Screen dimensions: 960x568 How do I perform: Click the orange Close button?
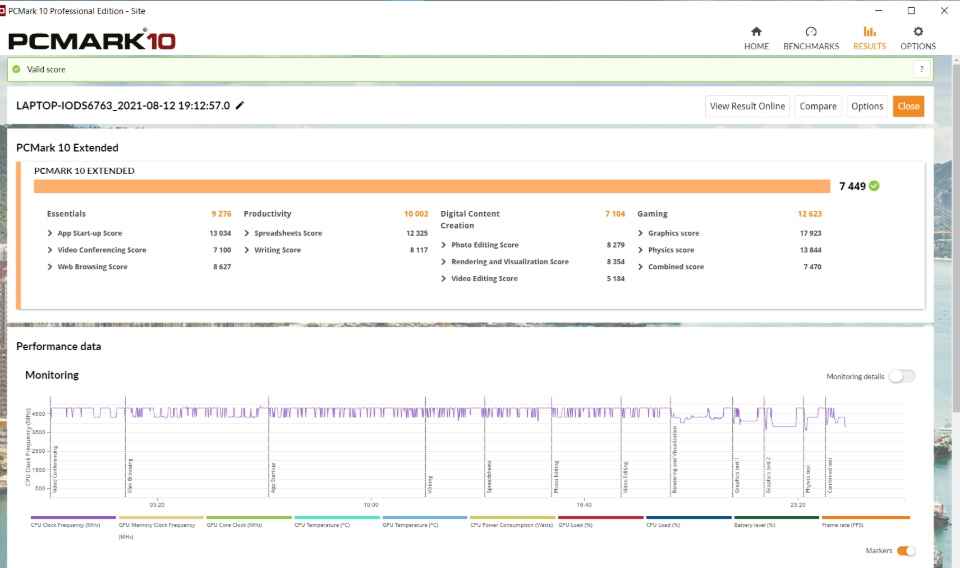pyautogui.click(x=909, y=106)
